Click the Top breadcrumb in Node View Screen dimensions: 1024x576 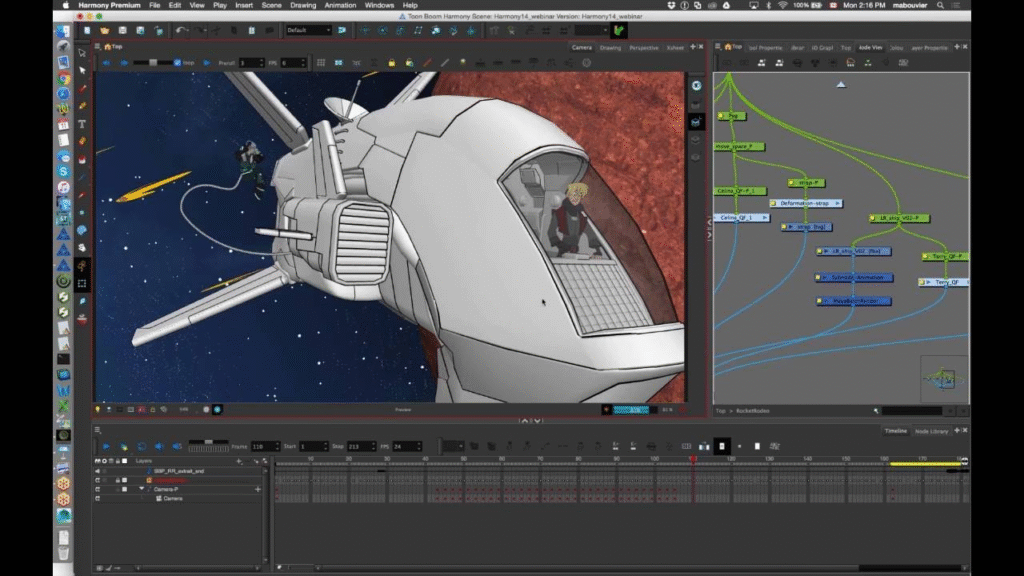(721, 410)
